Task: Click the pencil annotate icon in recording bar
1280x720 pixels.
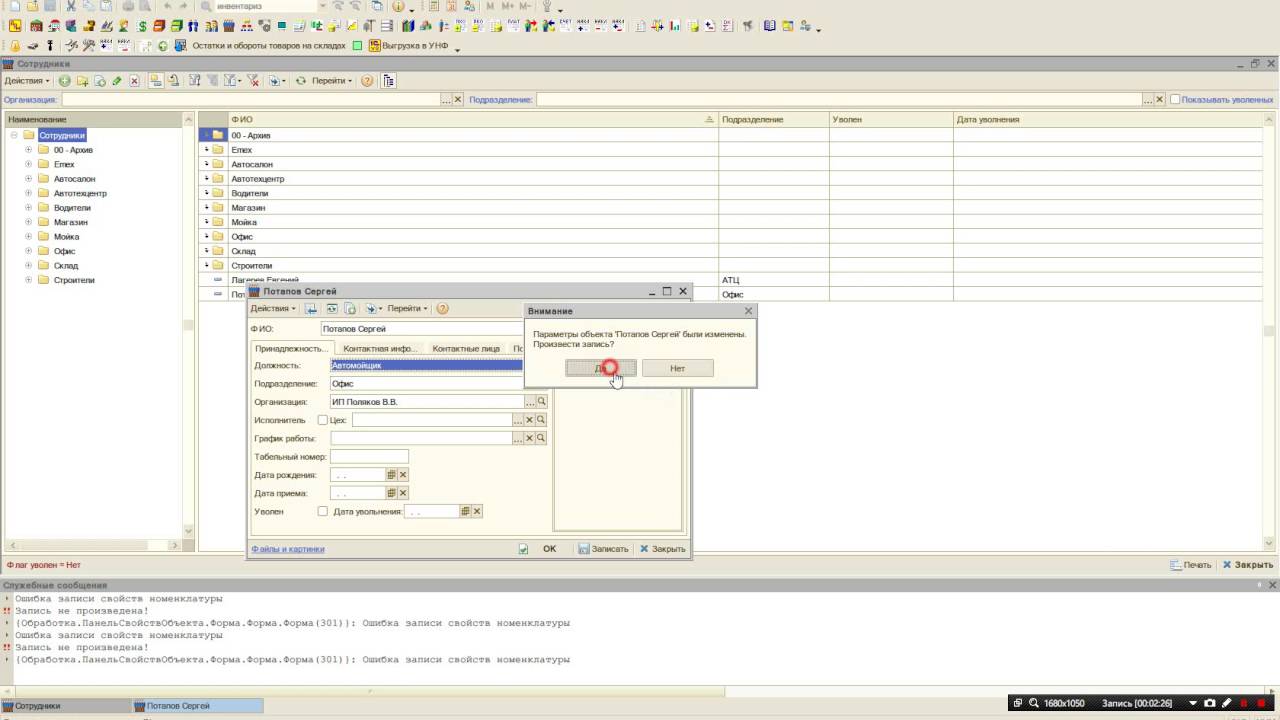Action: click(x=1227, y=703)
